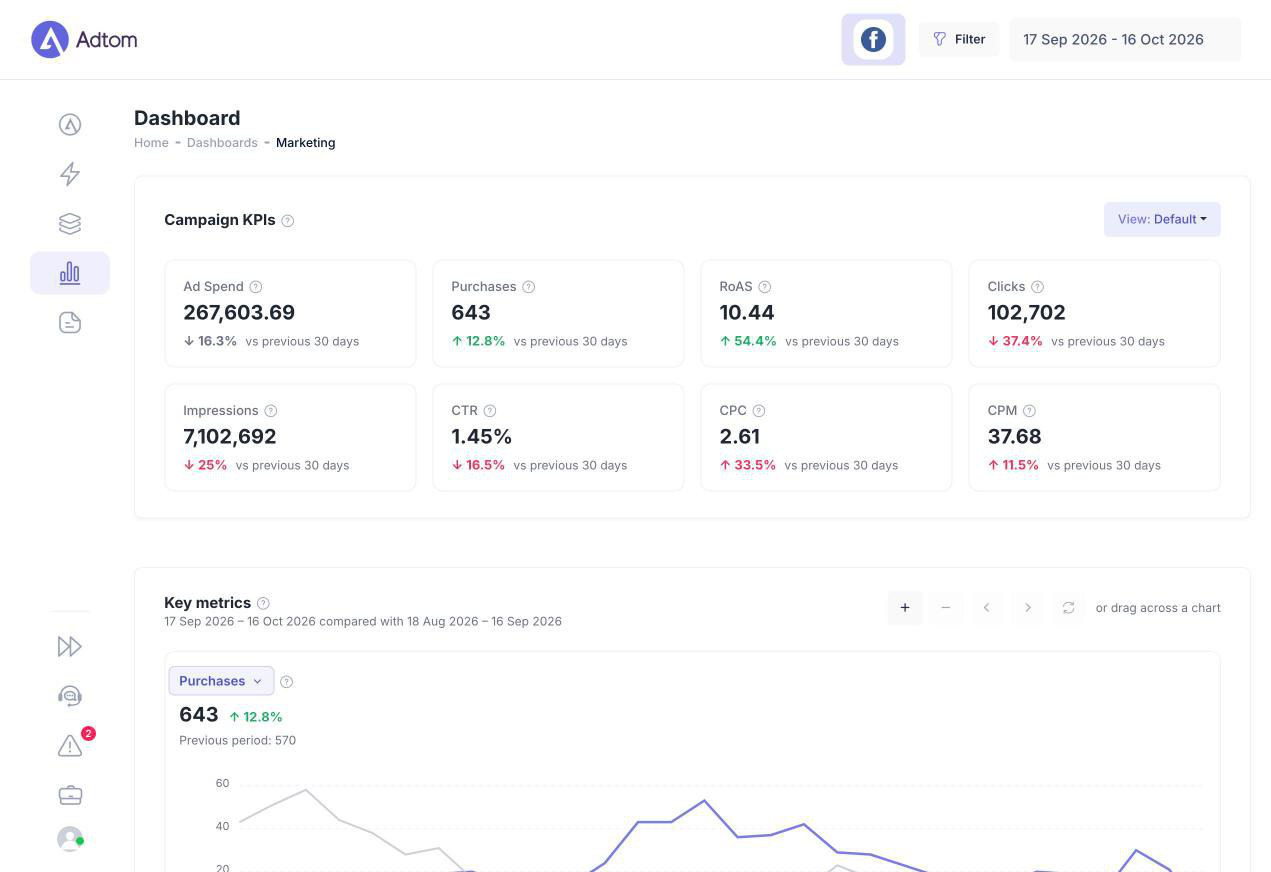The height and width of the screenshot is (872, 1271).
Task: Go to Dashboards breadcrumb link
Action: [222, 143]
